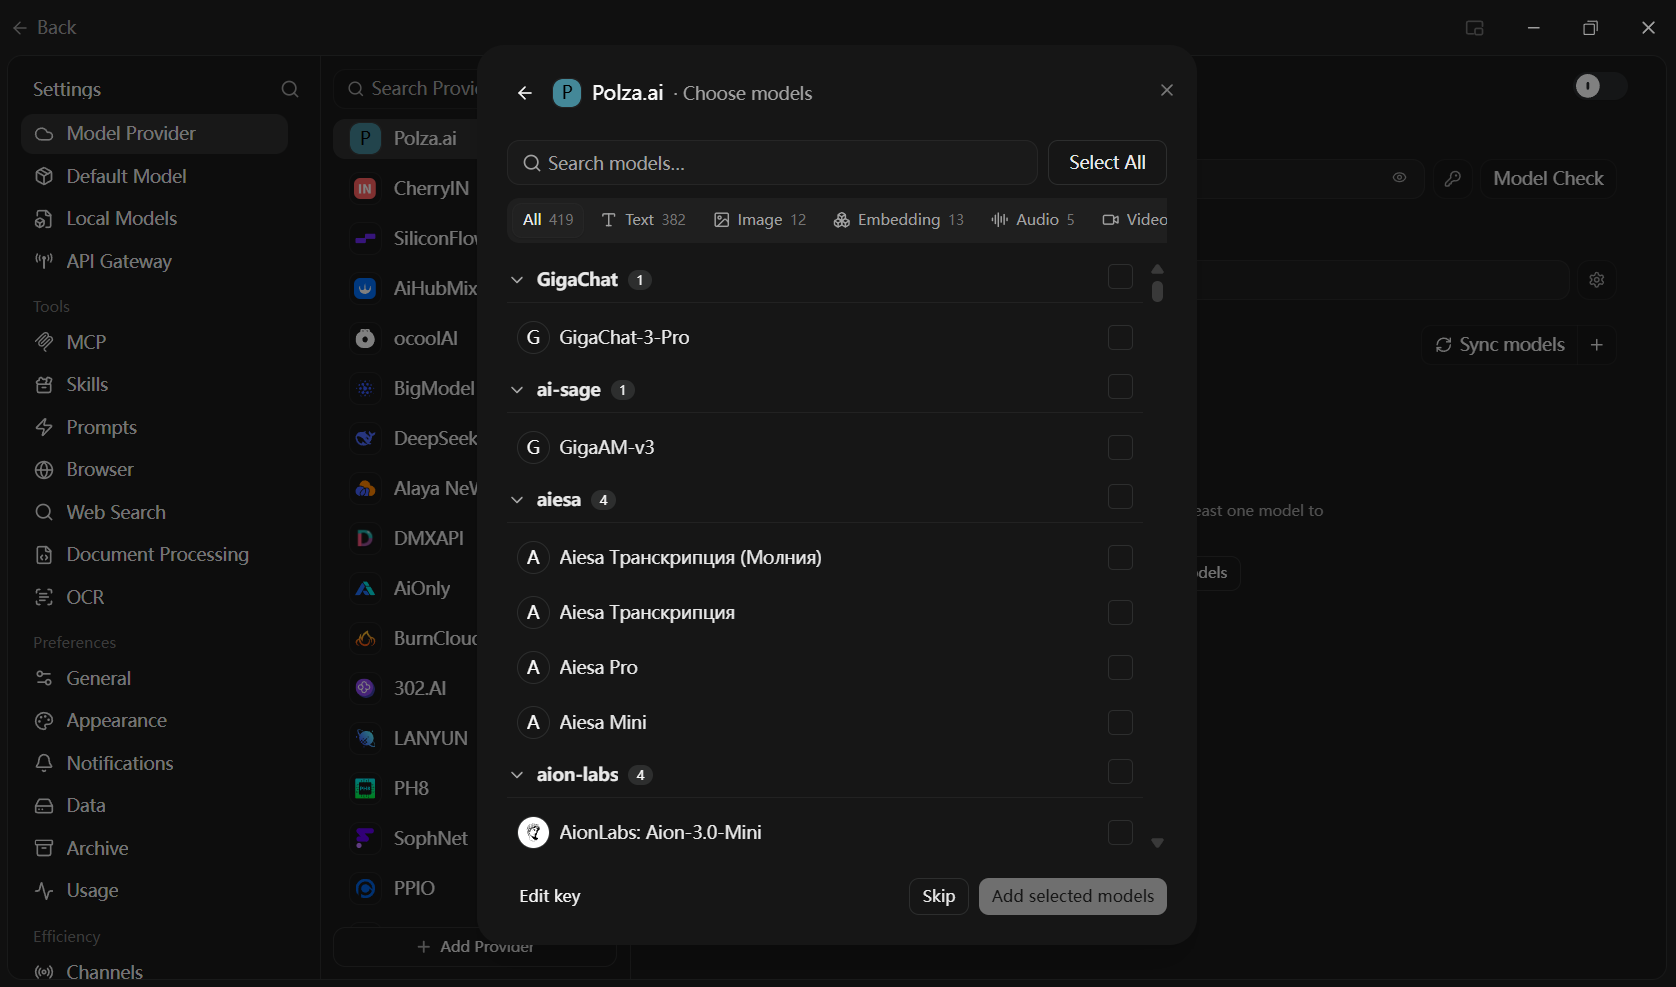This screenshot has width=1676, height=987.
Task: Check the GigaAM-v3 model checkbox
Action: click(1120, 448)
